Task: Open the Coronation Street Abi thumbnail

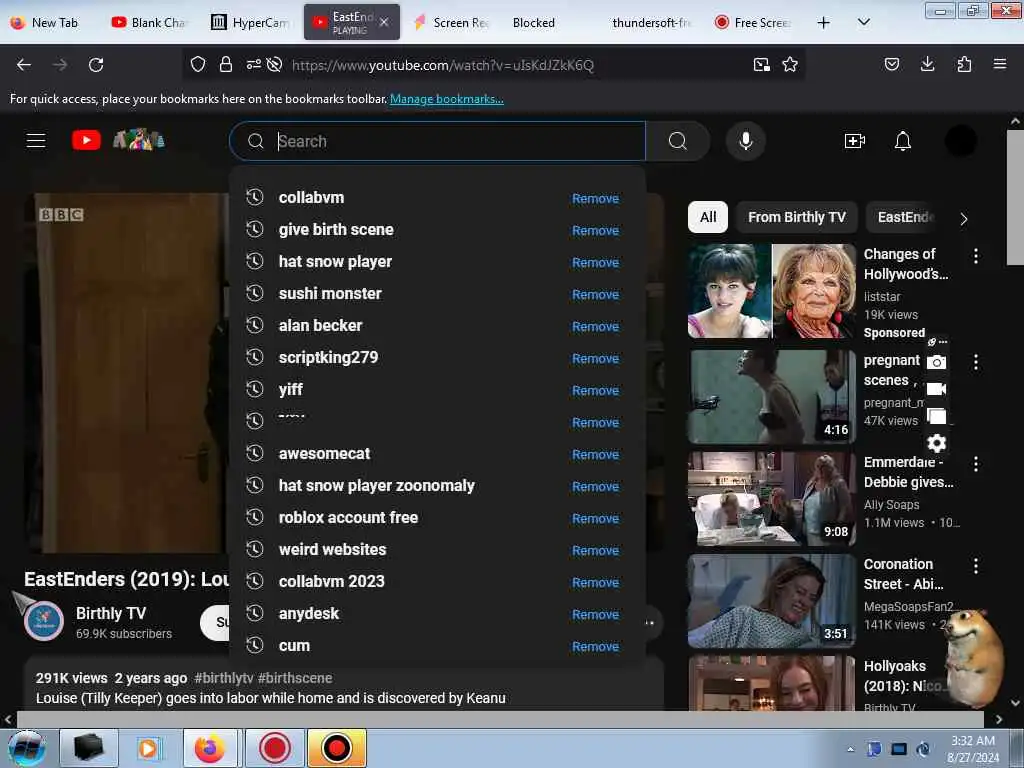Action: click(x=771, y=601)
